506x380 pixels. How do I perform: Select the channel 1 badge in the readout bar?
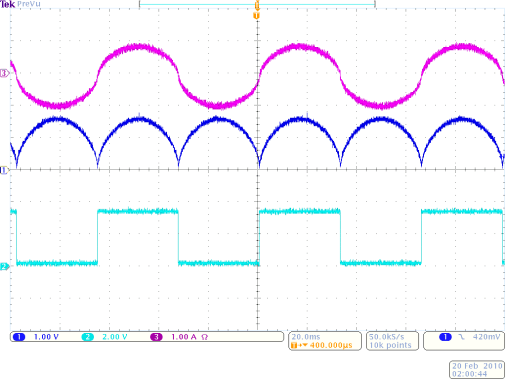click(x=19, y=337)
